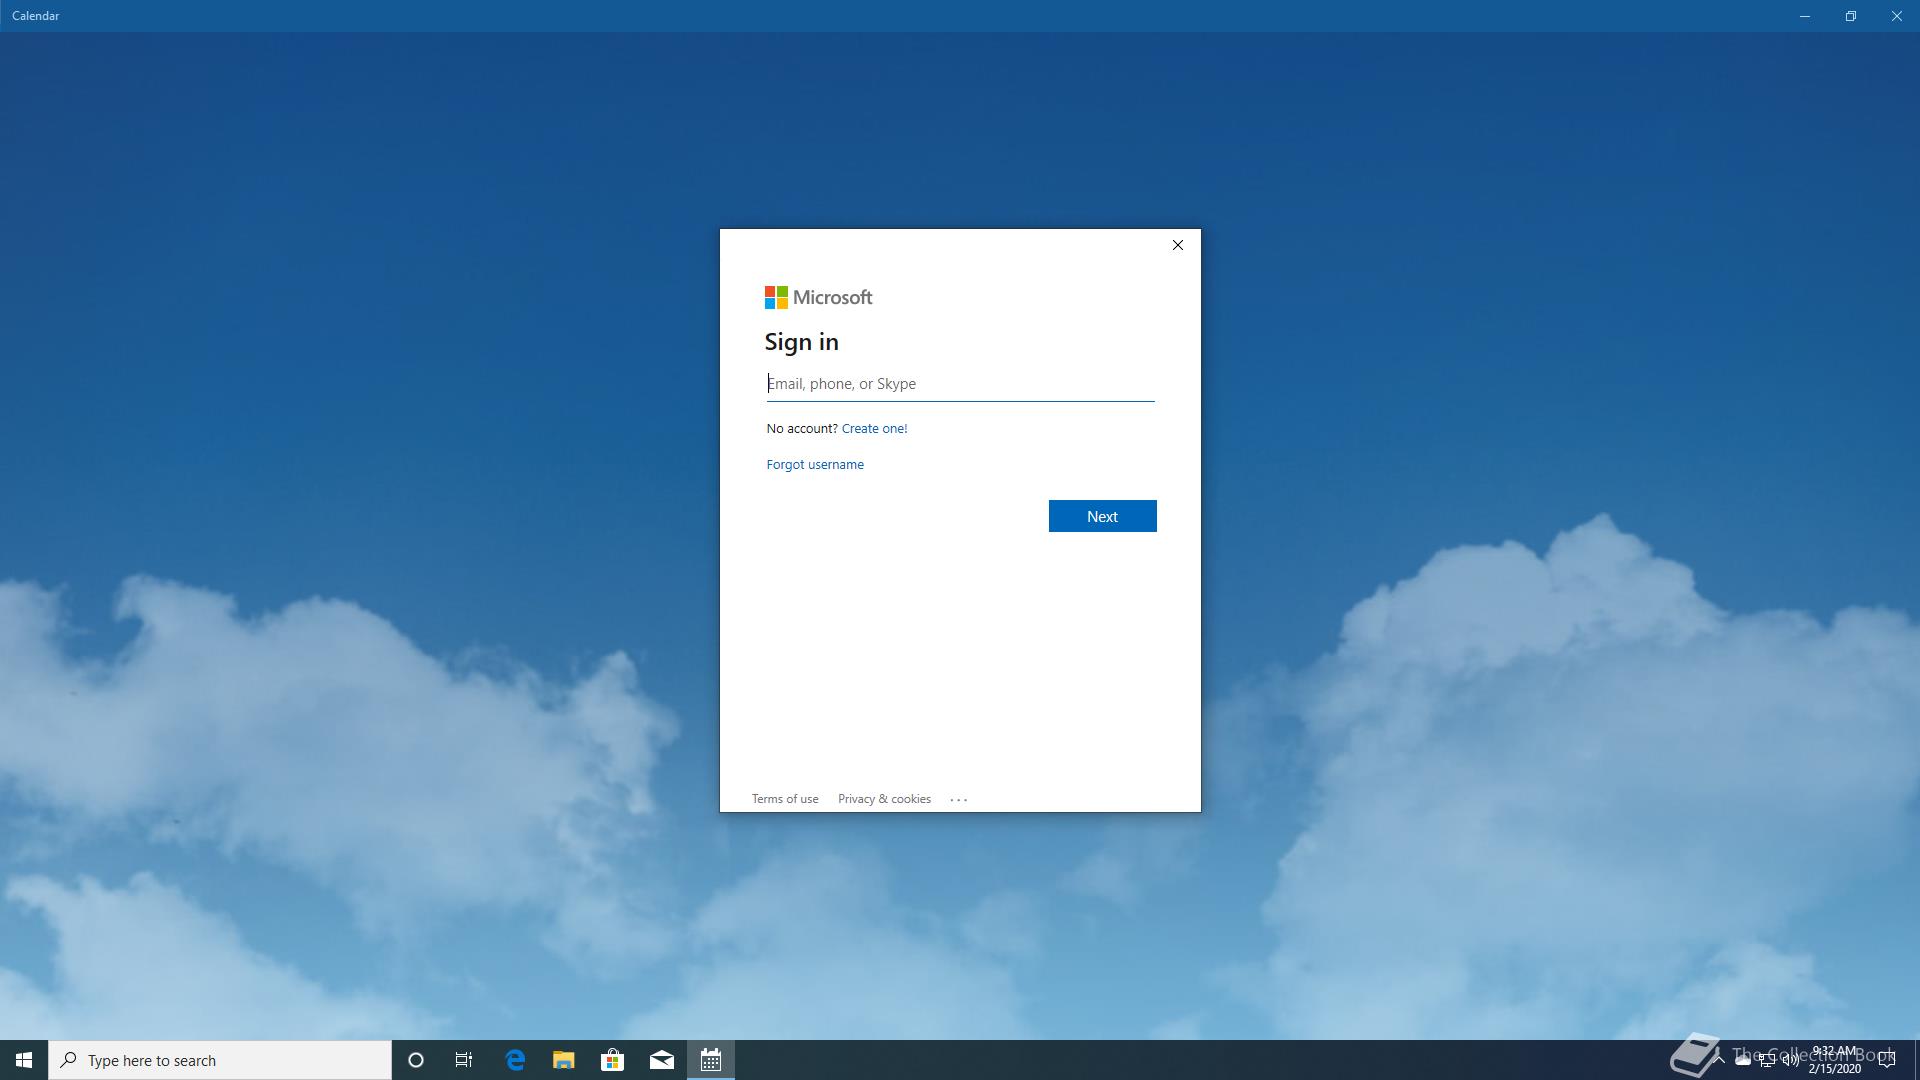This screenshot has height=1080, width=1920.
Task: Open File Explorer from the taskbar
Action: [x=563, y=1060]
